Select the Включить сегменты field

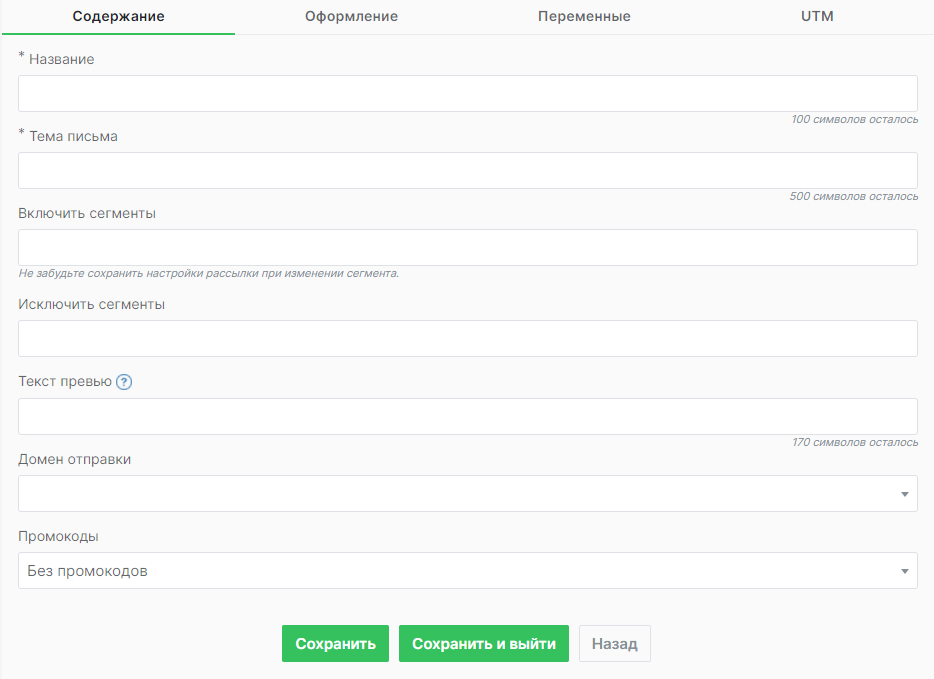click(x=467, y=247)
